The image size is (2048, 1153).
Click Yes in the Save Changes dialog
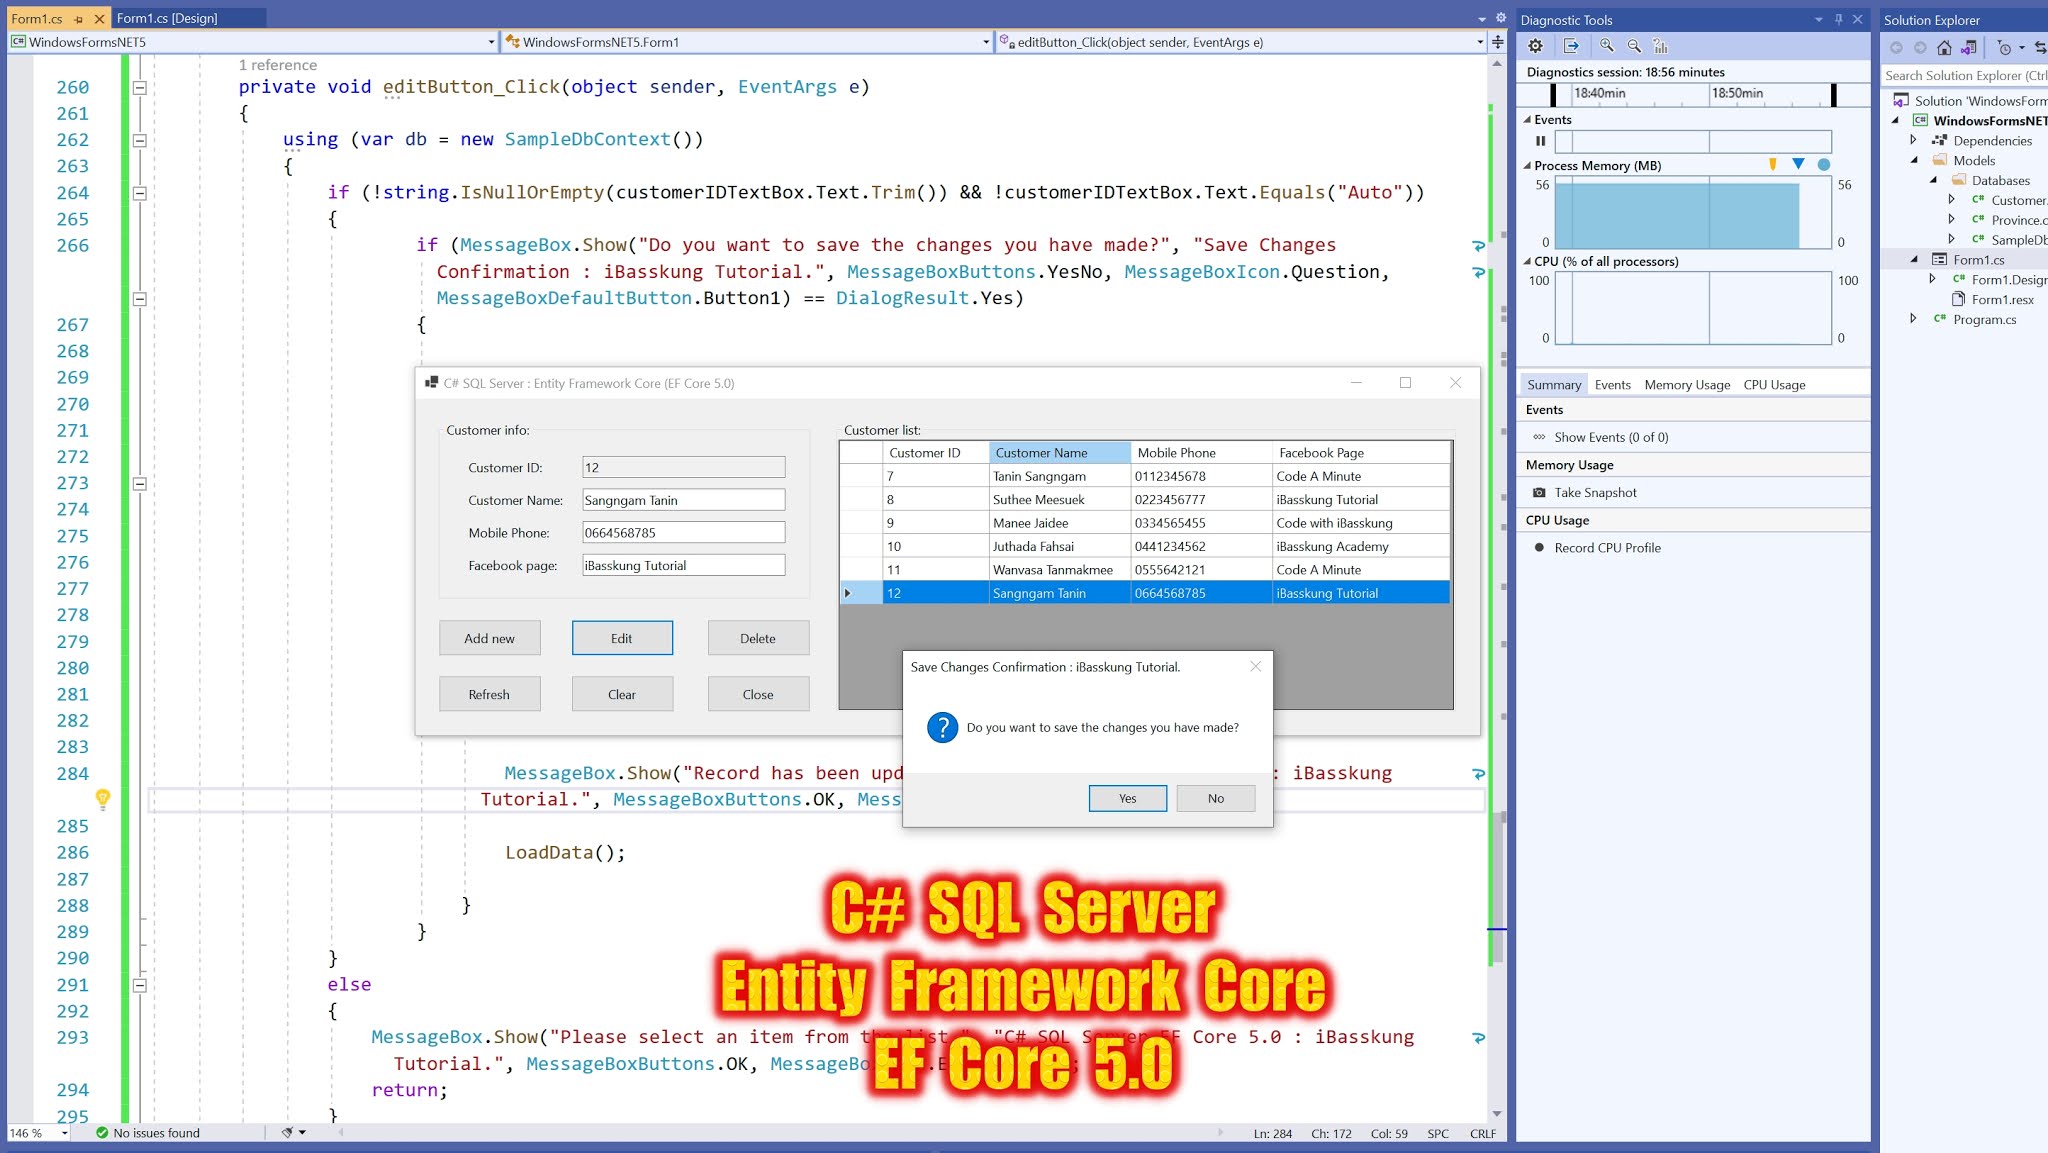tap(1127, 798)
